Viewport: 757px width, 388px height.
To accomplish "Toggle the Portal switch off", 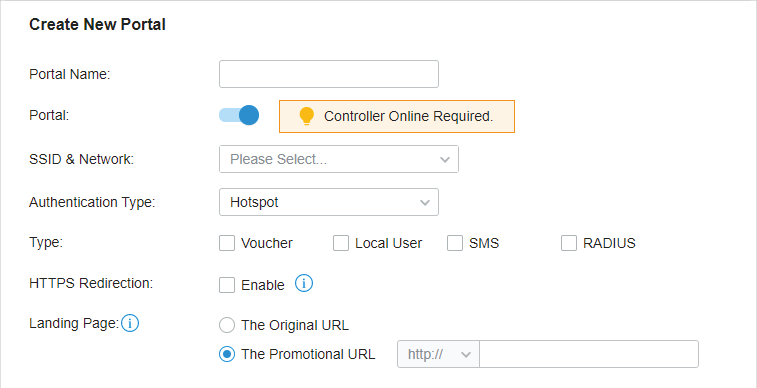I will pyautogui.click(x=239, y=115).
